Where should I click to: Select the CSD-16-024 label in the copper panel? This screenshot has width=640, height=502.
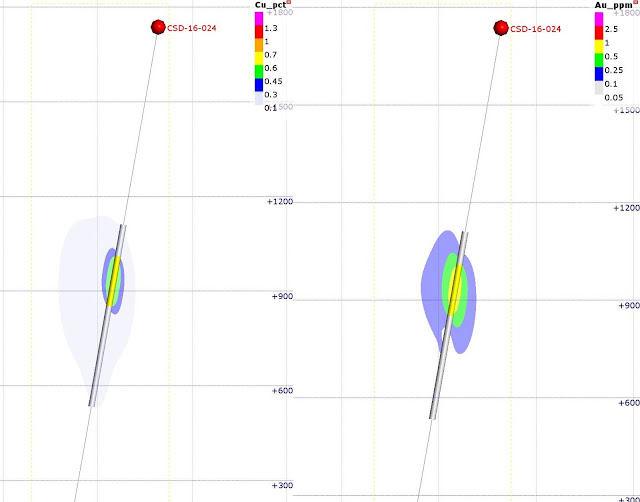[x=191, y=28]
